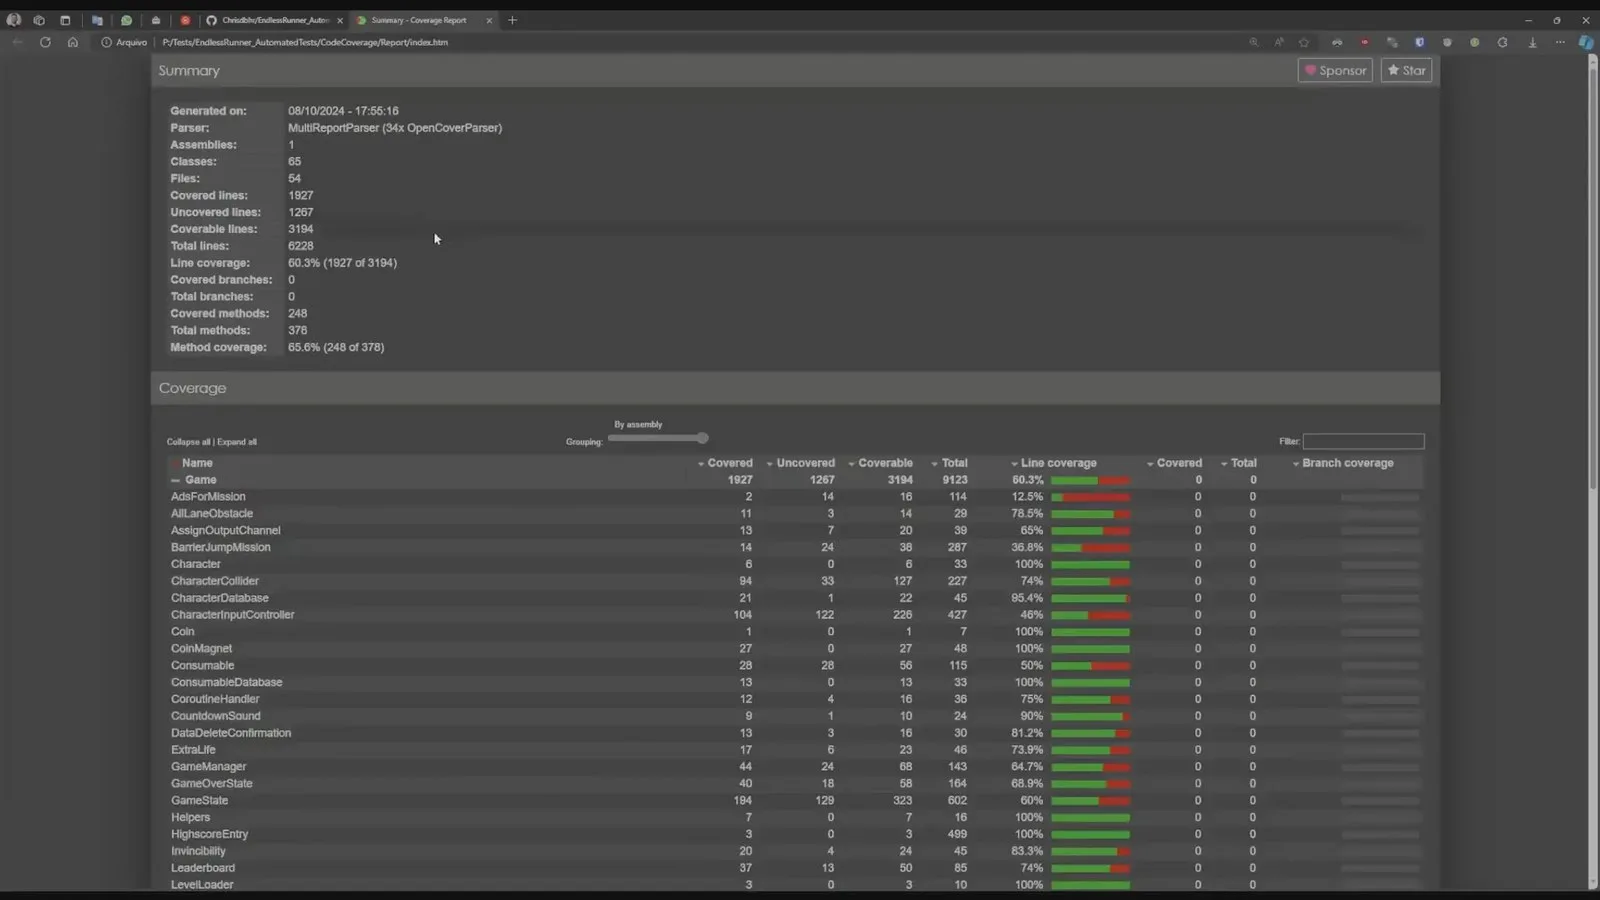Click the Expand all link
1600x900 pixels.
(237, 442)
